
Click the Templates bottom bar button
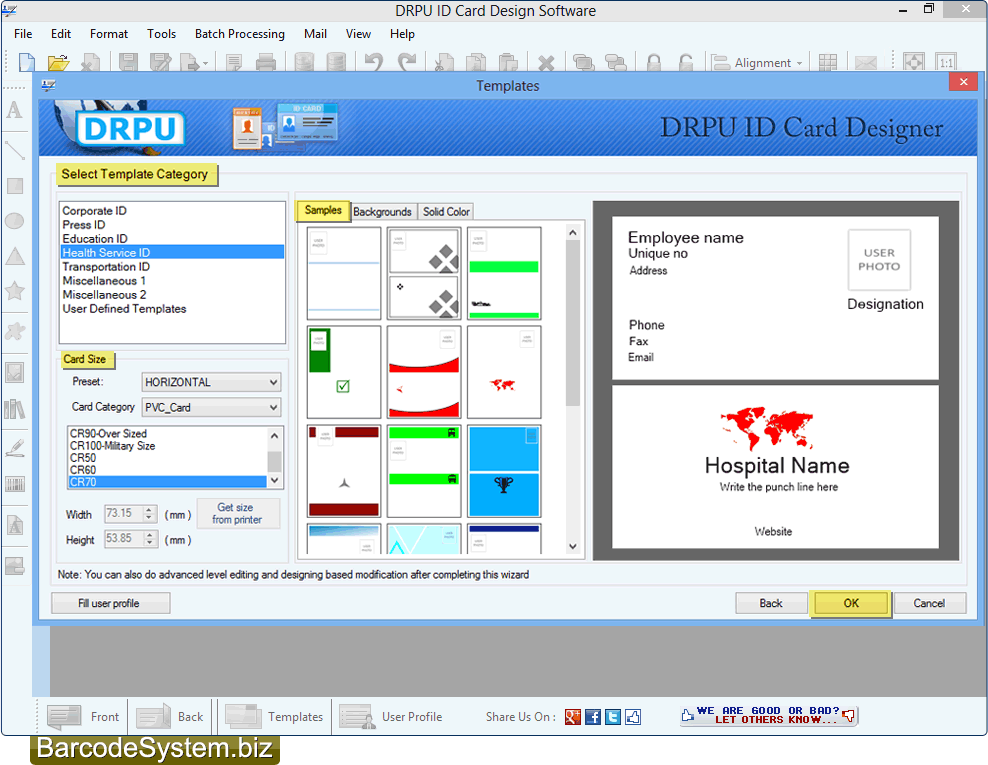pos(275,716)
